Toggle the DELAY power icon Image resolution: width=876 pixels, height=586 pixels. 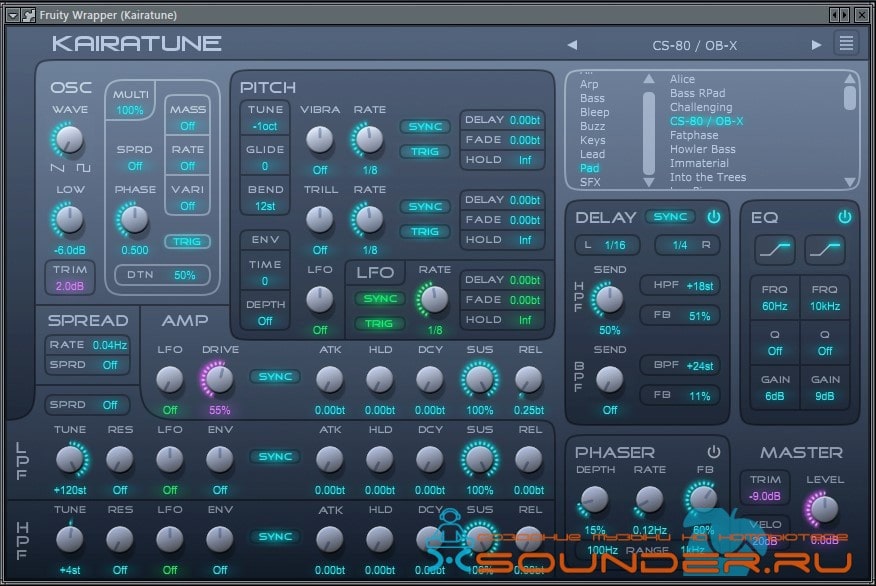[x=713, y=217]
